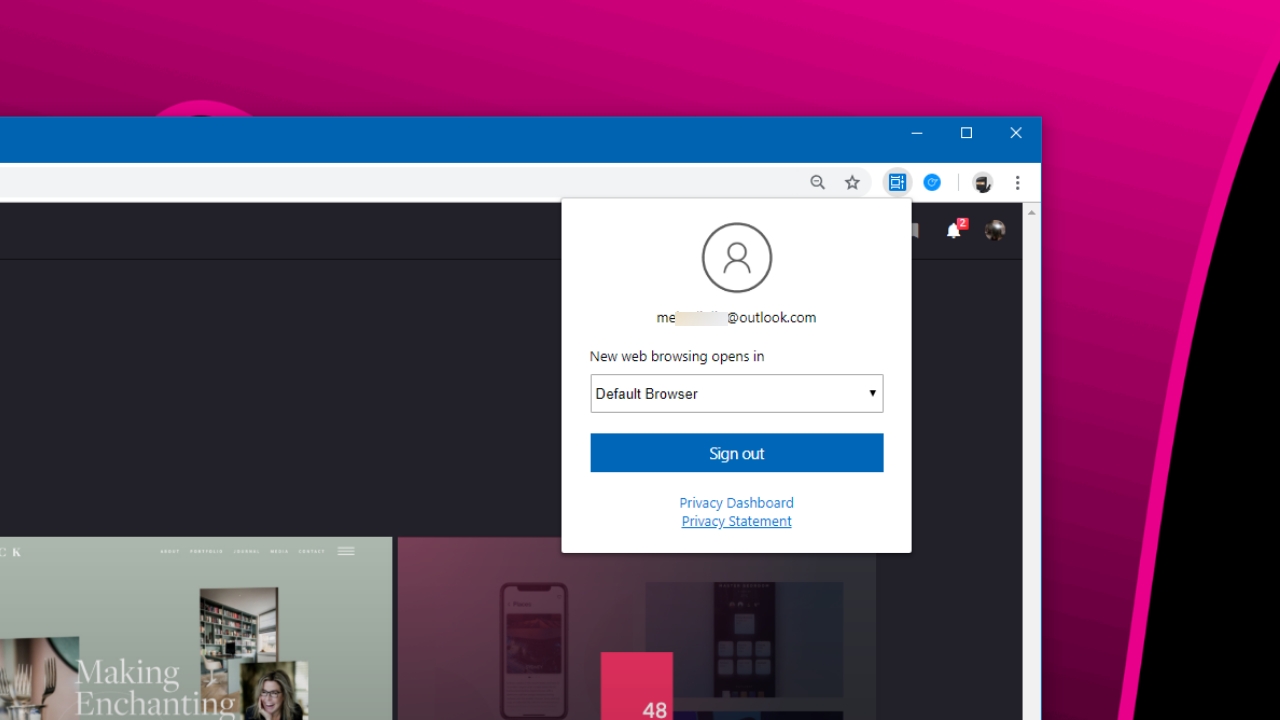Open the Chrome profile avatar in toolbar
The image size is (1280, 720).
[x=983, y=183]
